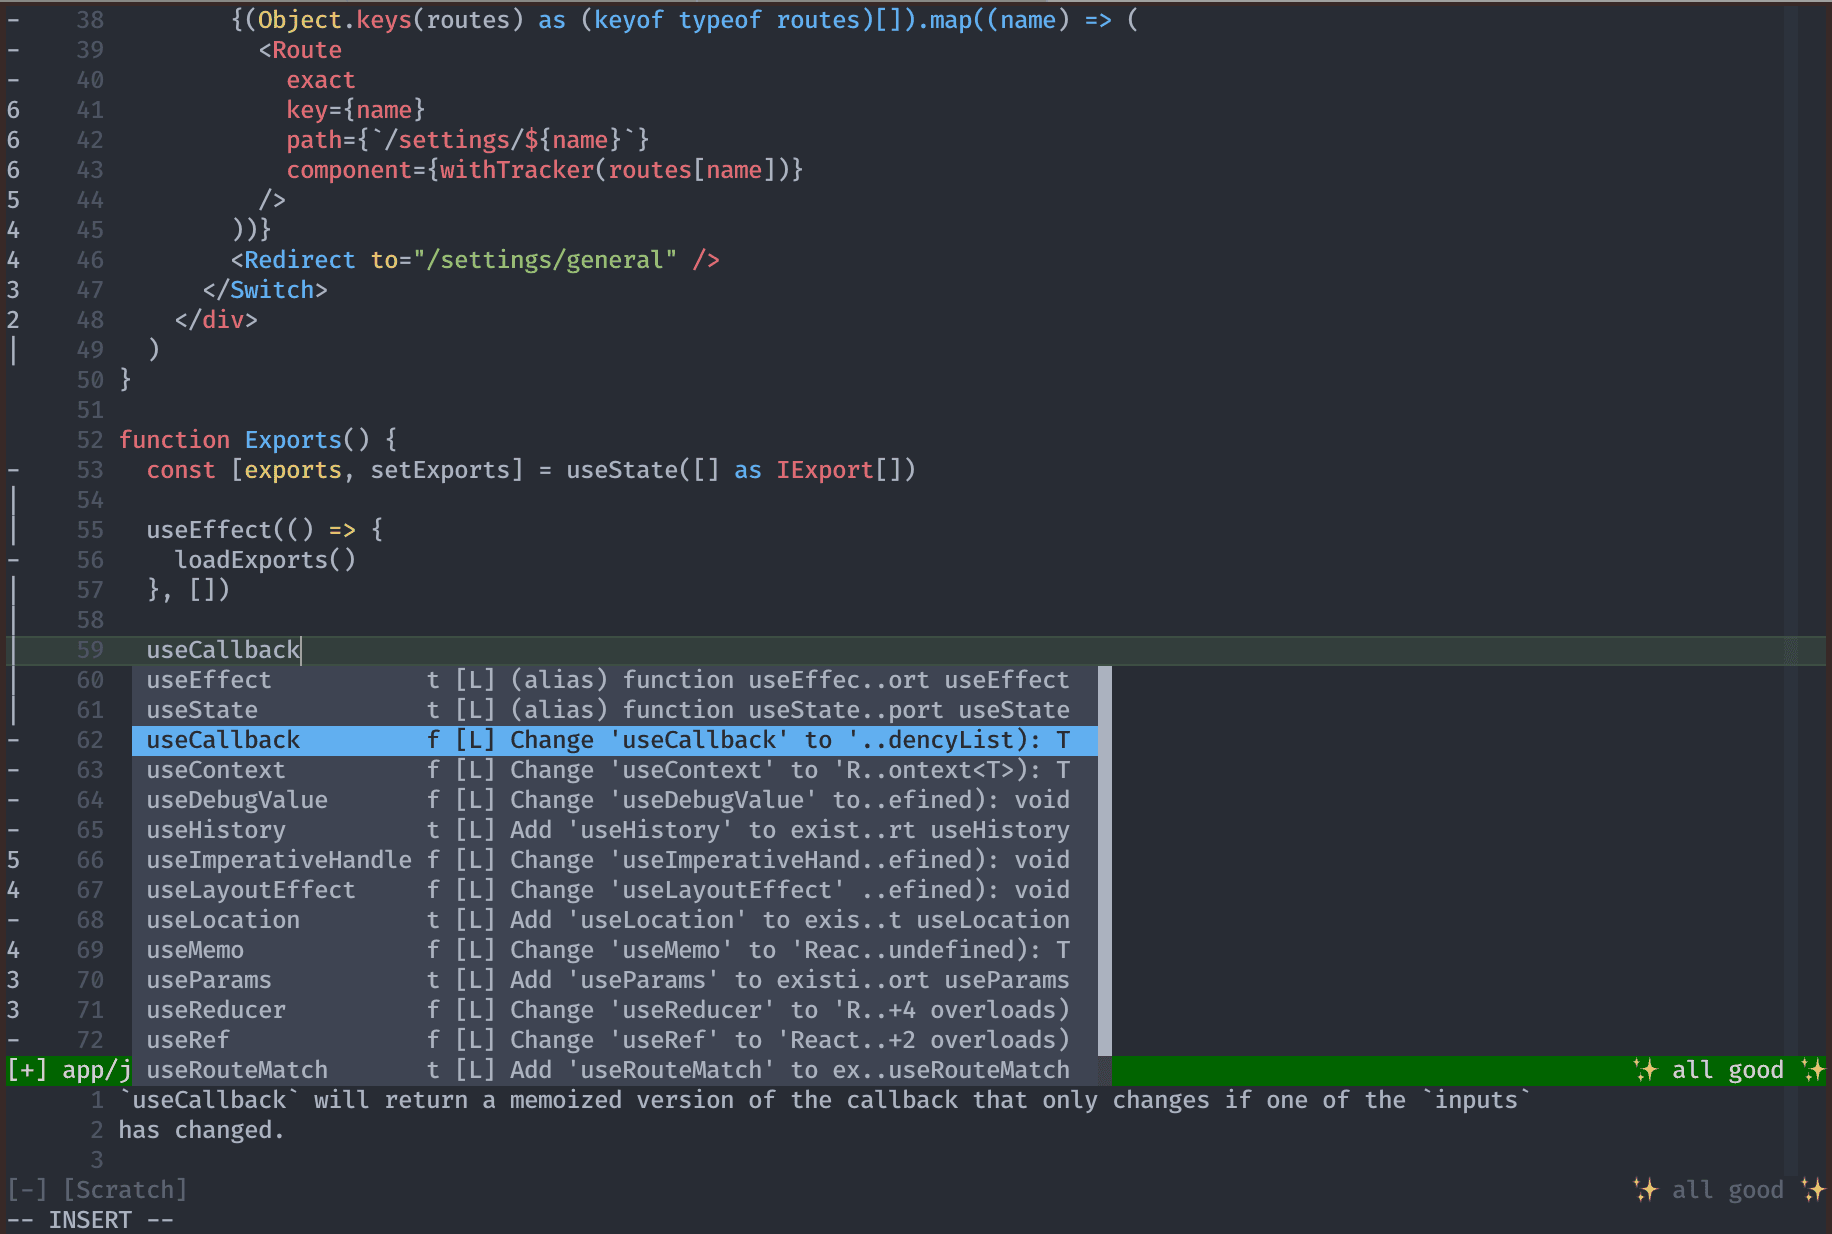The height and width of the screenshot is (1234, 1832).
Task: Pick useState completion suggestion
Action: [x=202, y=710]
